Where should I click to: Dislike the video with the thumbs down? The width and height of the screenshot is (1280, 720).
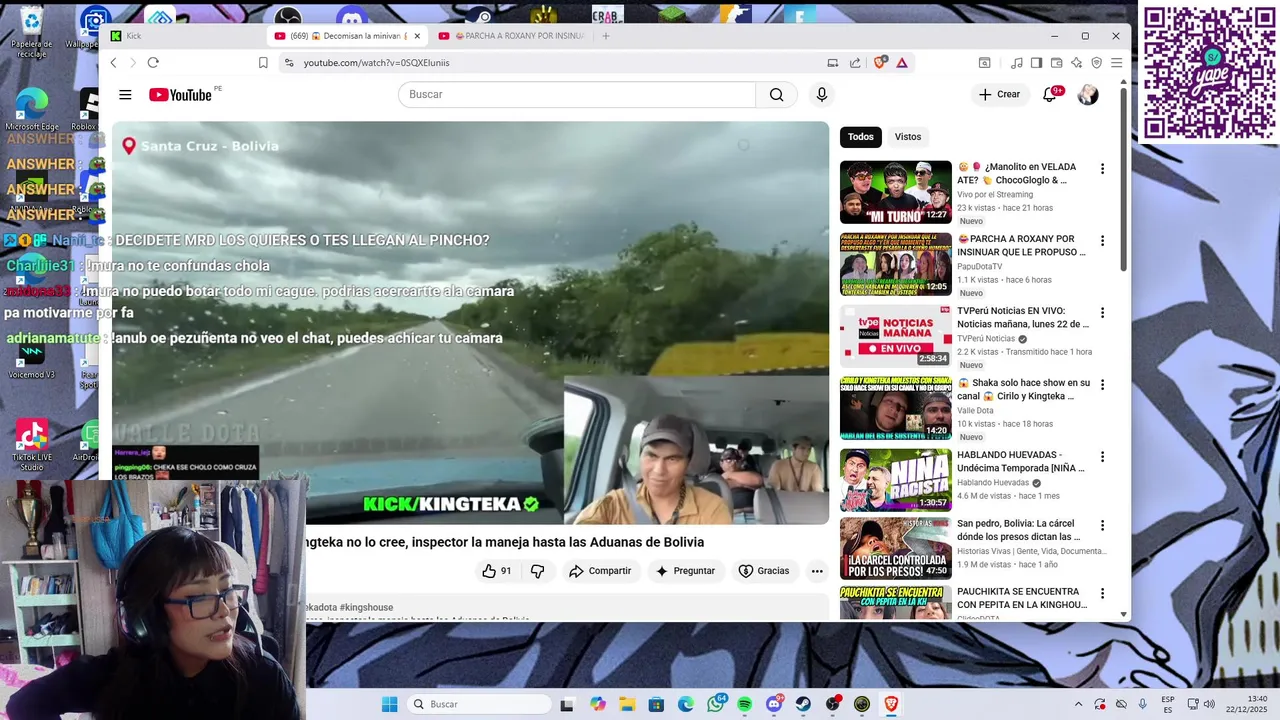click(538, 571)
